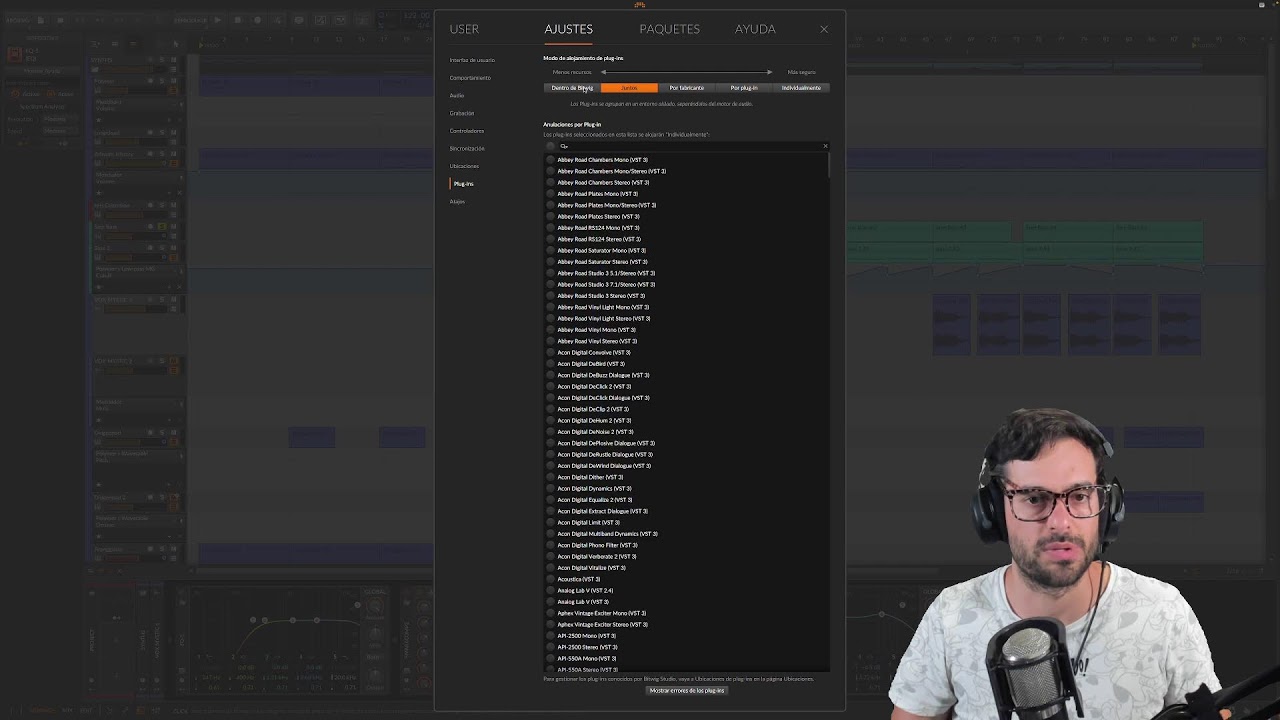Select Por plug-in hosting mode
The width and height of the screenshot is (1280, 720).
pos(744,88)
